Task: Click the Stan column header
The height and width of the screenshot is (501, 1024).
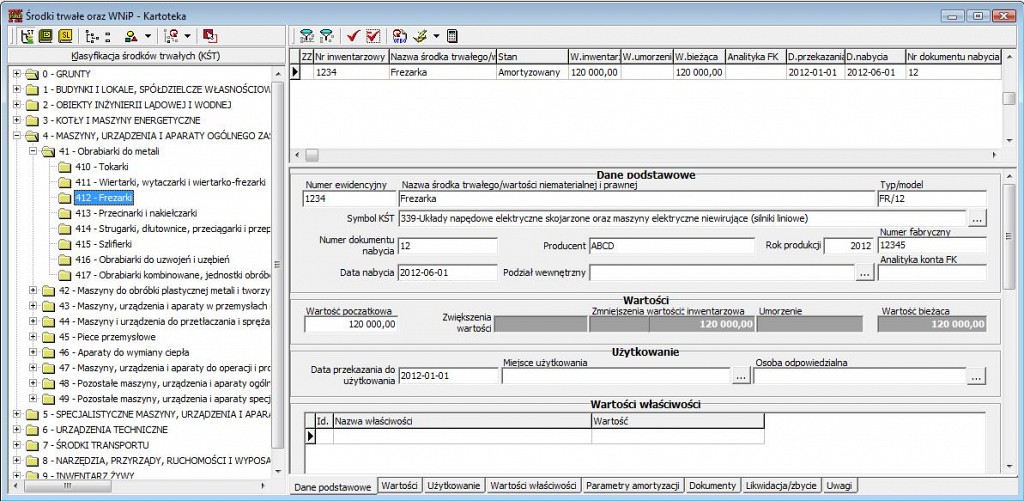Action: pyautogui.click(x=532, y=57)
